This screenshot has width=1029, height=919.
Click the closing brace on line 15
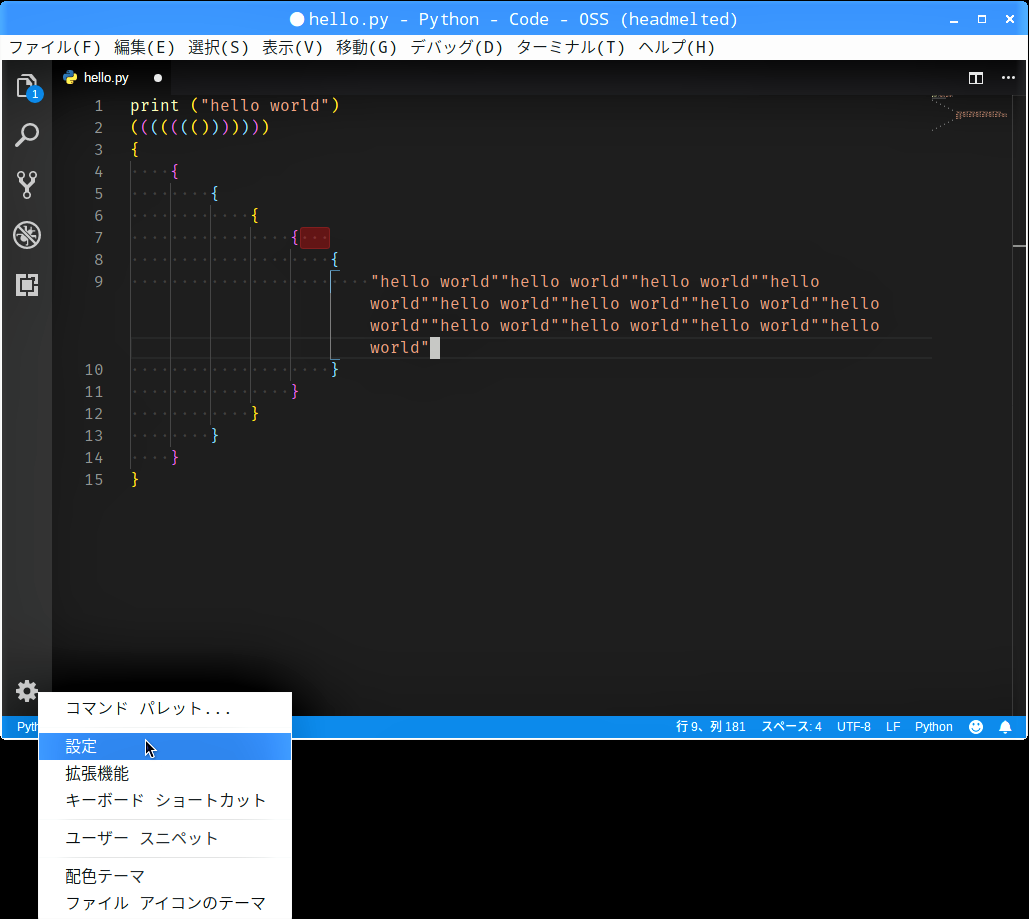pos(135,480)
